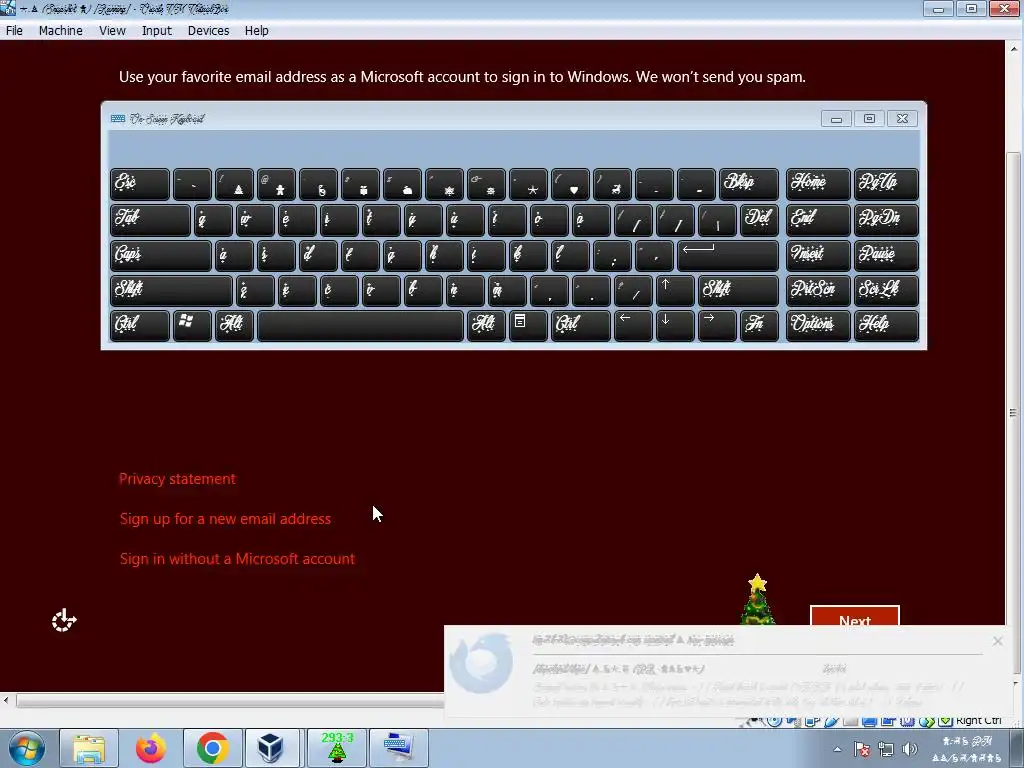Screen dimensions: 1024x768
Task: Open File Explorer from the taskbar
Action: point(89,748)
